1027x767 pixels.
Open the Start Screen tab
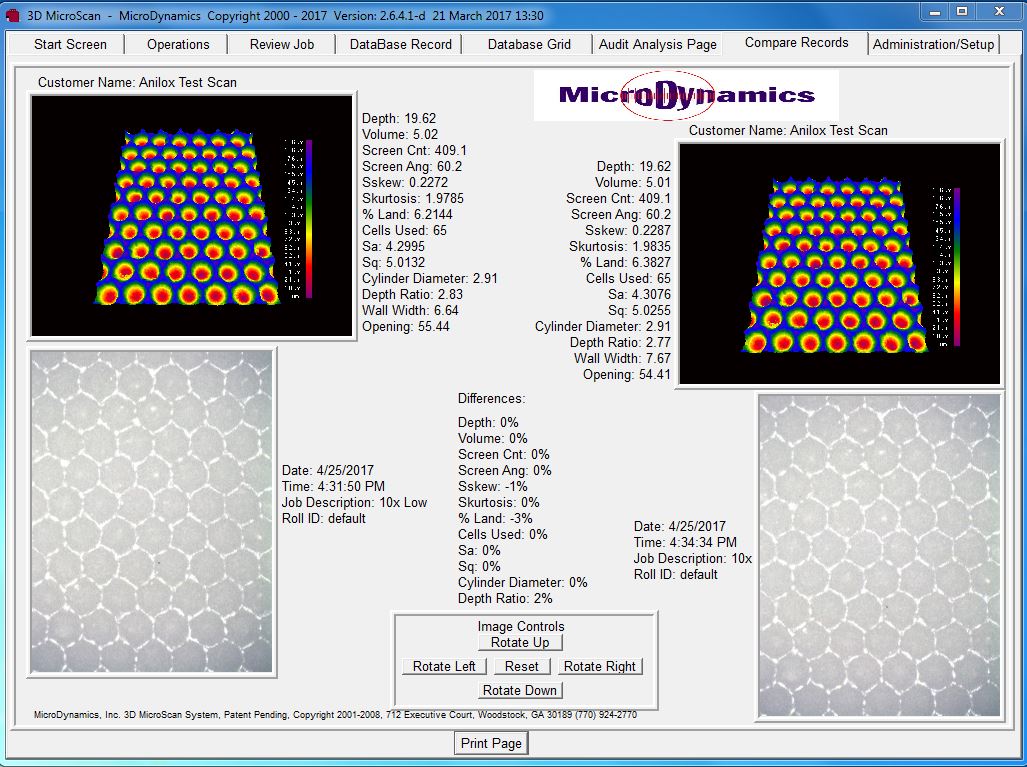(70, 44)
